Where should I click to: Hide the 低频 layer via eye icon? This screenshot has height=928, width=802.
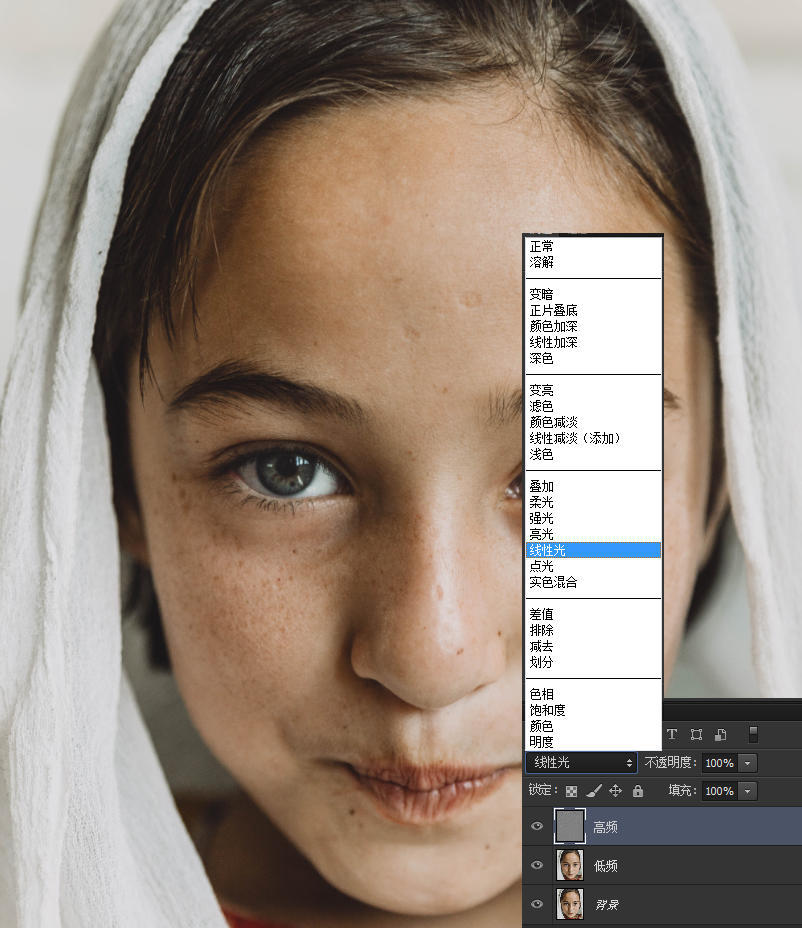click(537, 865)
